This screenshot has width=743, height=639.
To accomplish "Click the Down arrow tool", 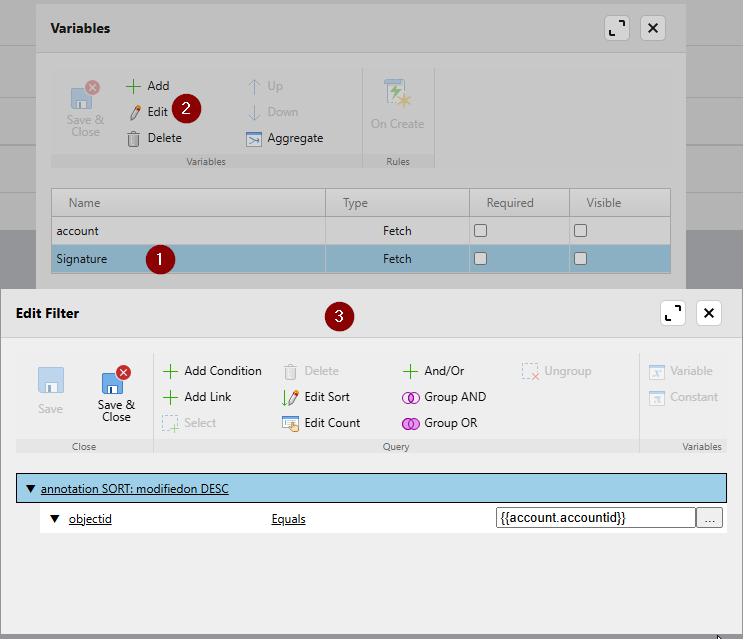I will click(x=273, y=112).
